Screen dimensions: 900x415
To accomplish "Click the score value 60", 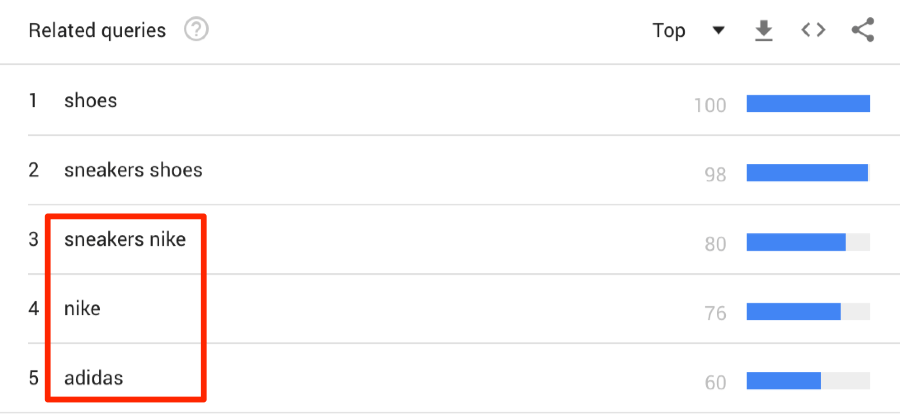I will pos(715,382).
